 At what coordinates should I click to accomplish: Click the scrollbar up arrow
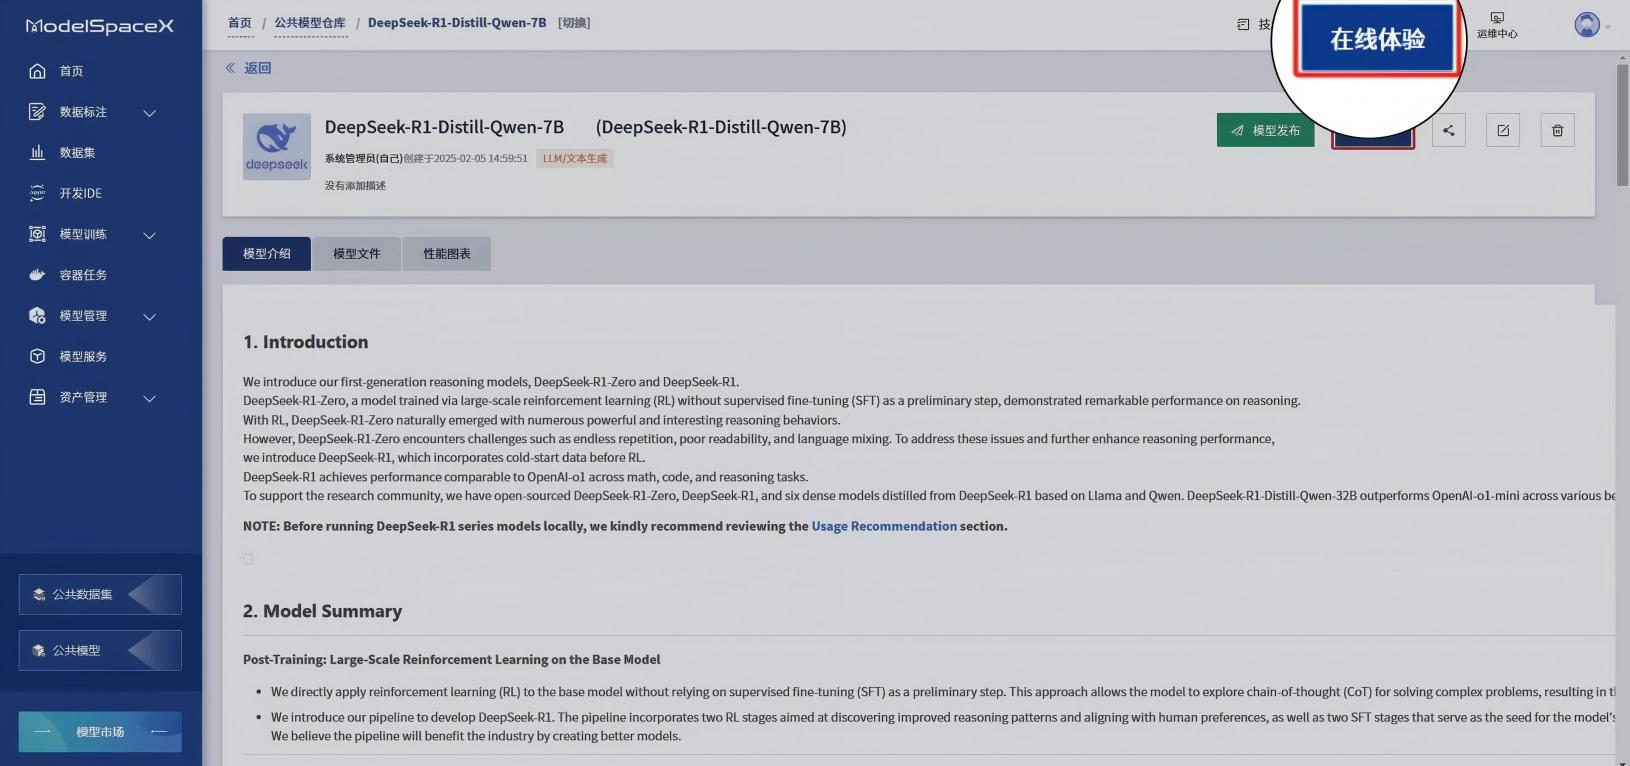click(x=1623, y=59)
